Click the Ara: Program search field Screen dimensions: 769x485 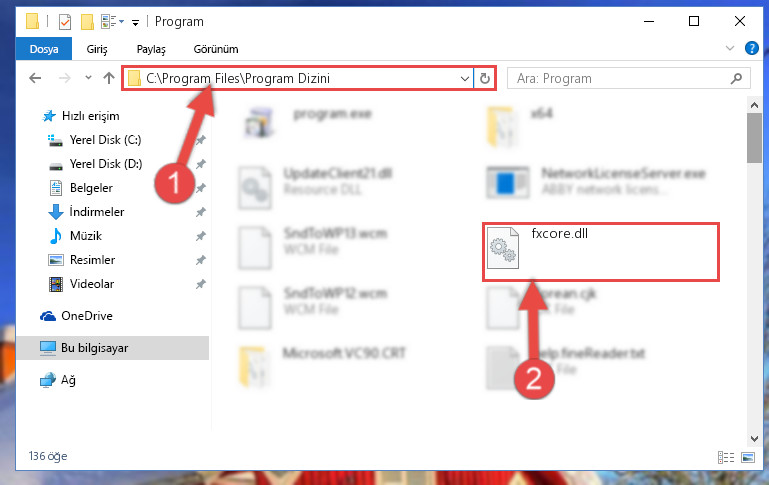coord(618,78)
